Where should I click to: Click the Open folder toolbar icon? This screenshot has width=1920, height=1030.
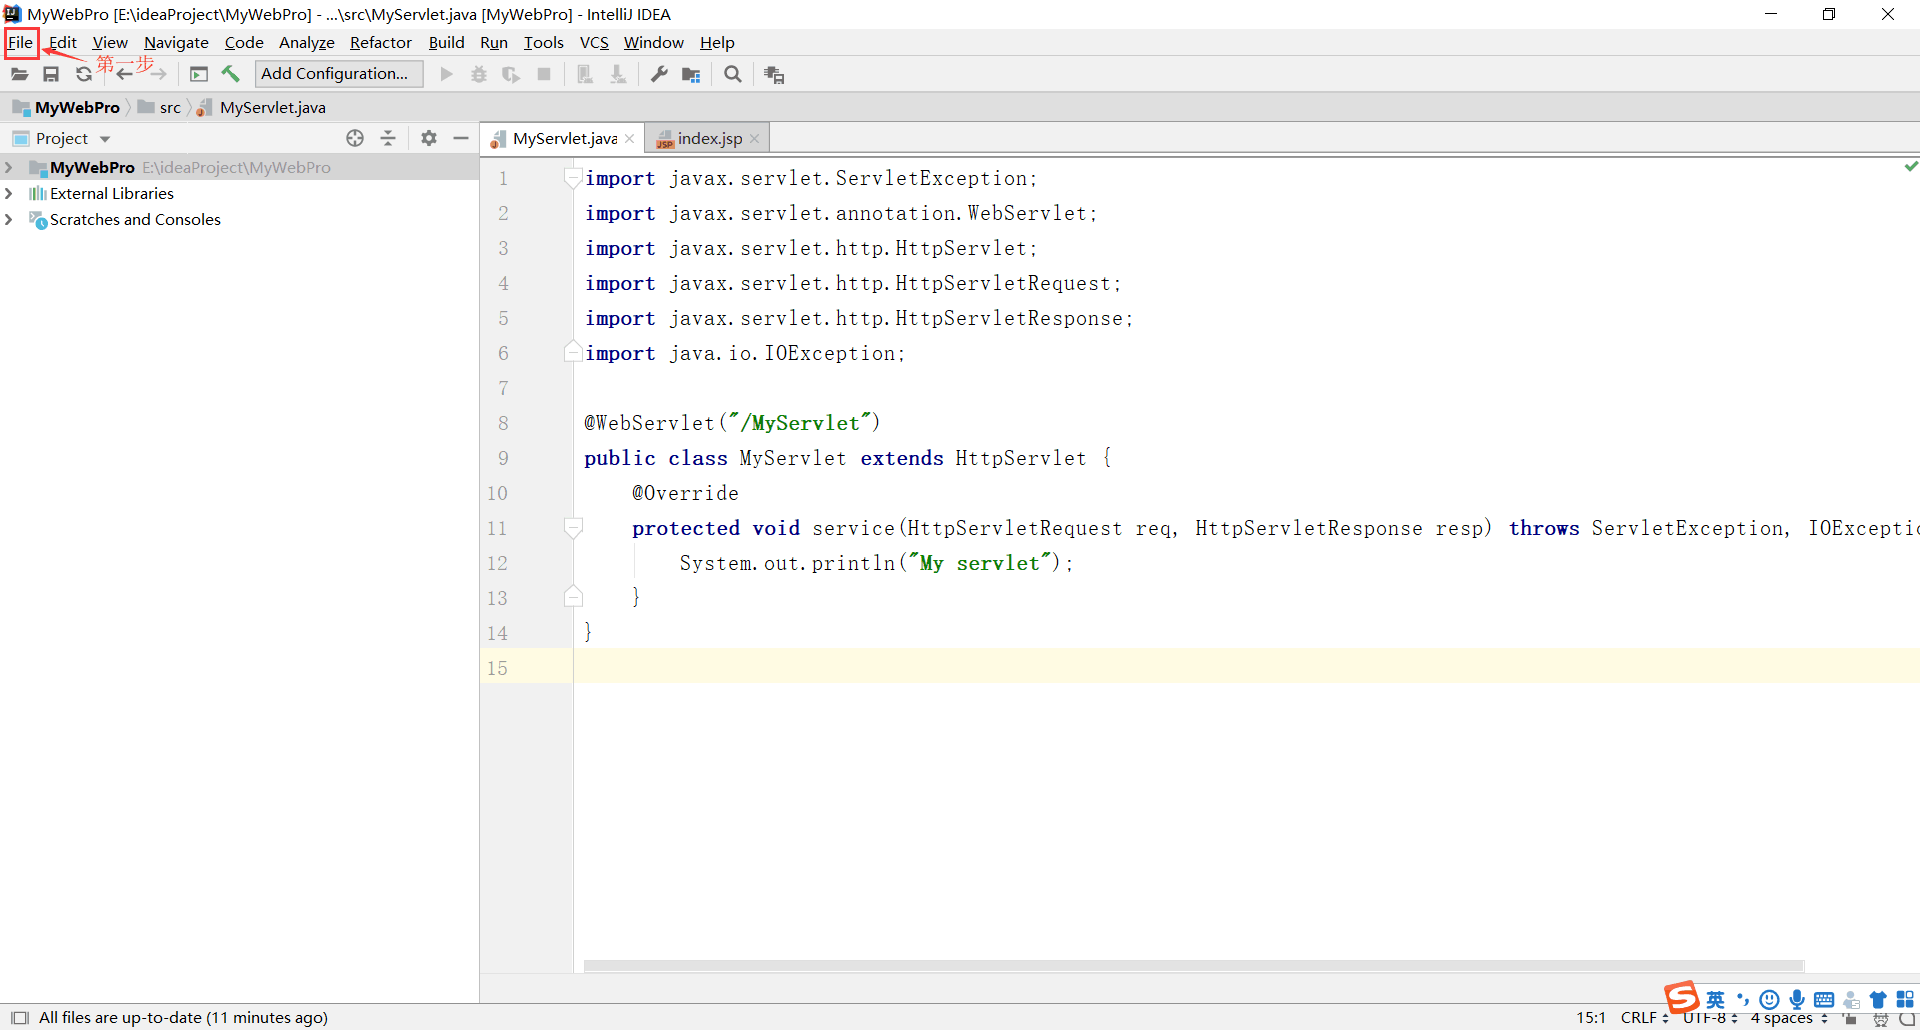click(x=19, y=74)
